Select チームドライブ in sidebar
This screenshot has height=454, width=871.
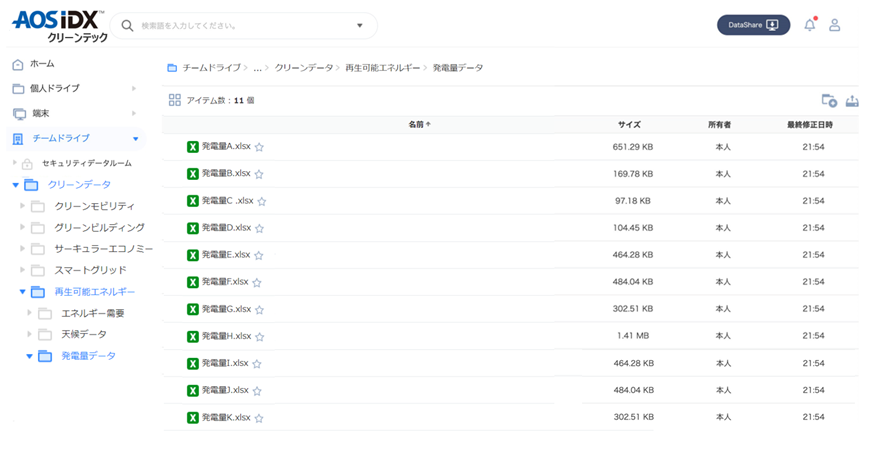tap(61, 138)
